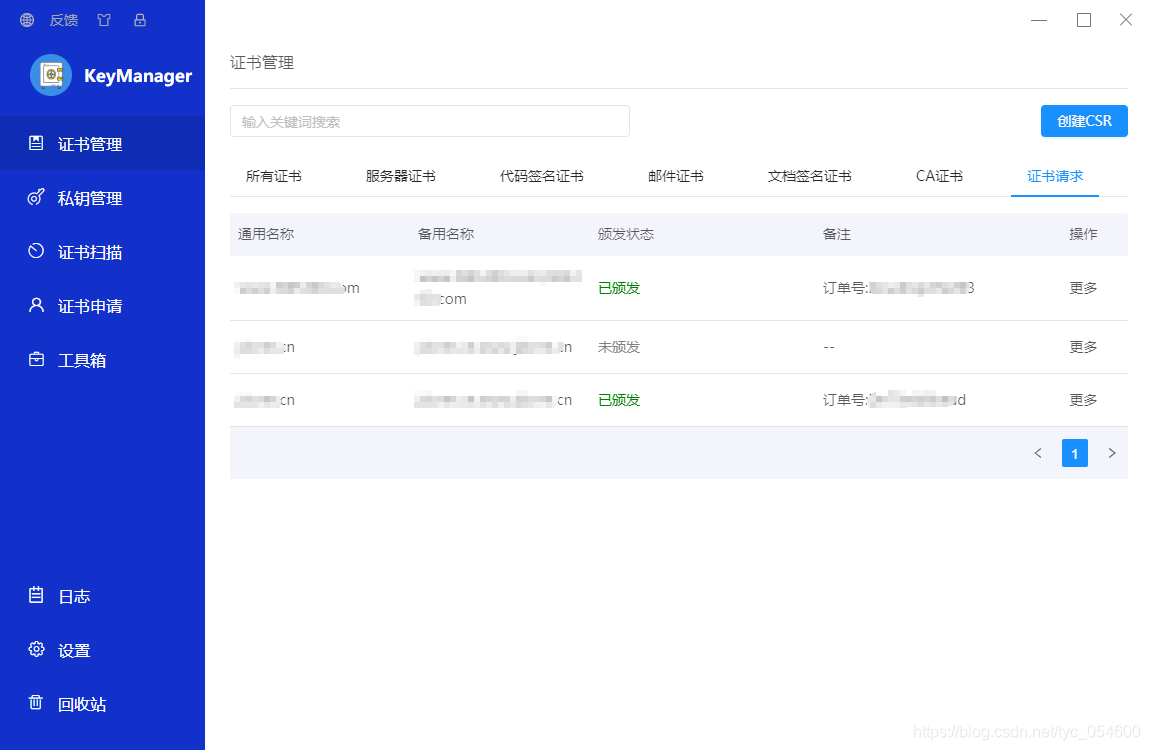This screenshot has height=750, width=1150.
Task: Open the theme t-shirt icon
Action: [104, 19]
